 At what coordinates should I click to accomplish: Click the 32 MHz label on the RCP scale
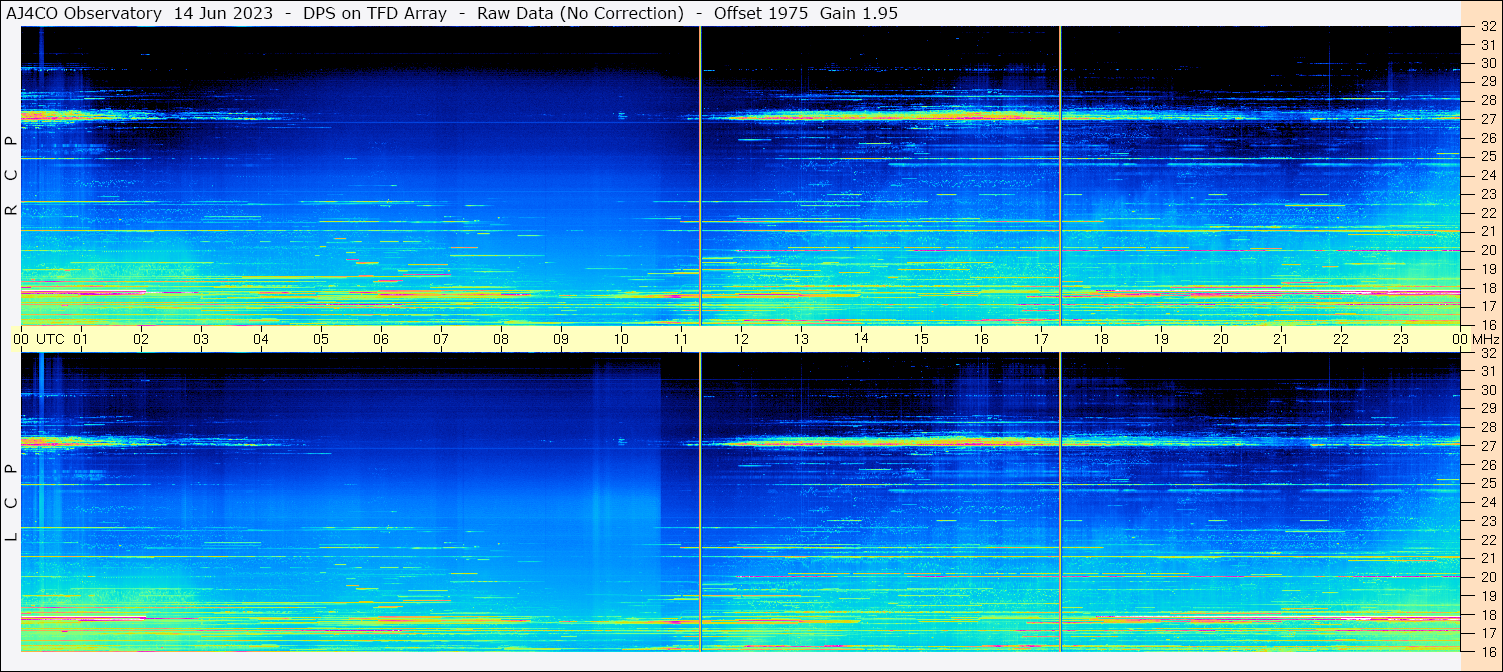pos(1487,26)
